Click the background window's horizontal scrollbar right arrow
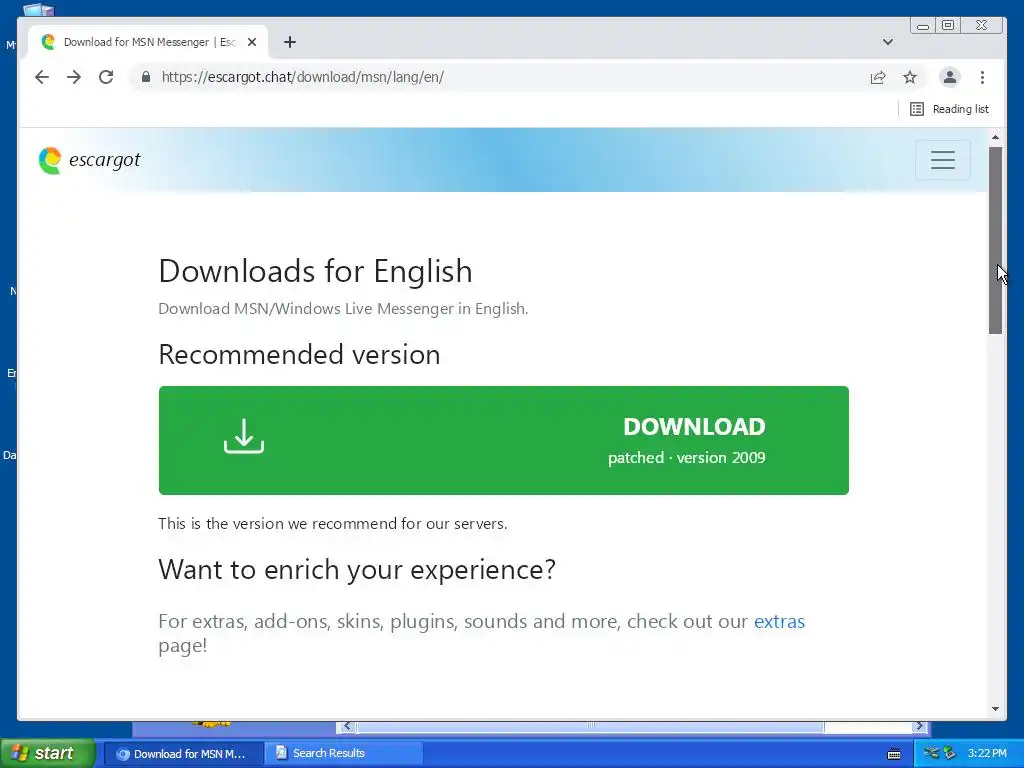Image resolution: width=1024 pixels, height=768 pixels. tap(920, 726)
